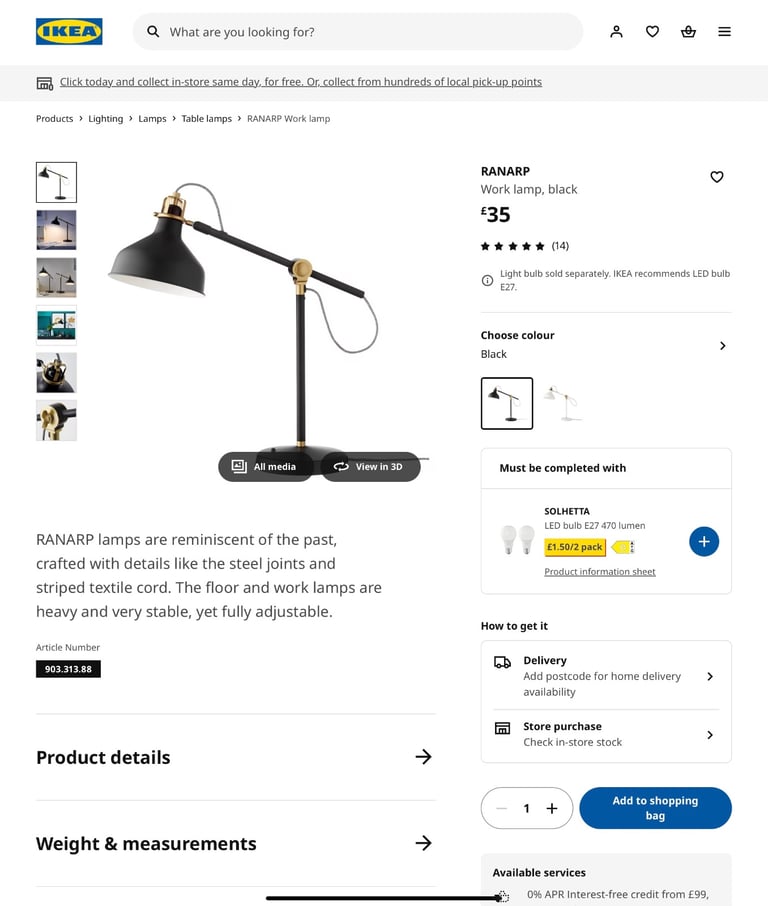This screenshot has height=906, width=768.
Task: Open the wishlist heart icon in header
Action: pos(652,32)
